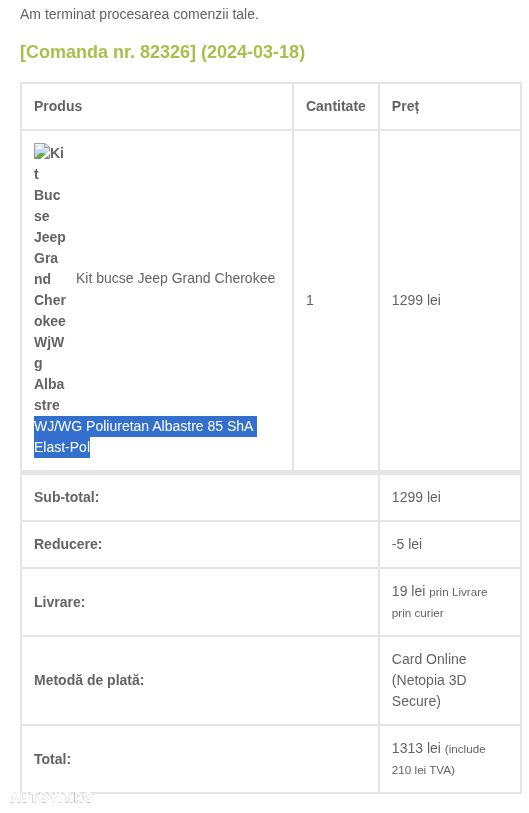529x813 pixels.
Task: Select the highlighted WJ/WG Poliuretan Albastre text
Action: 145,426
